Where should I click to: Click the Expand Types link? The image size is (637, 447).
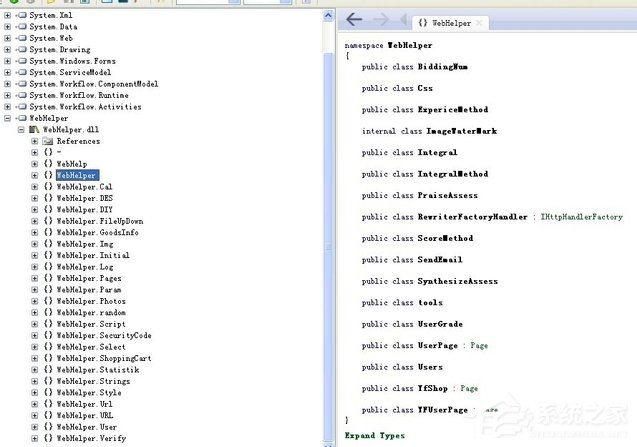point(375,436)
